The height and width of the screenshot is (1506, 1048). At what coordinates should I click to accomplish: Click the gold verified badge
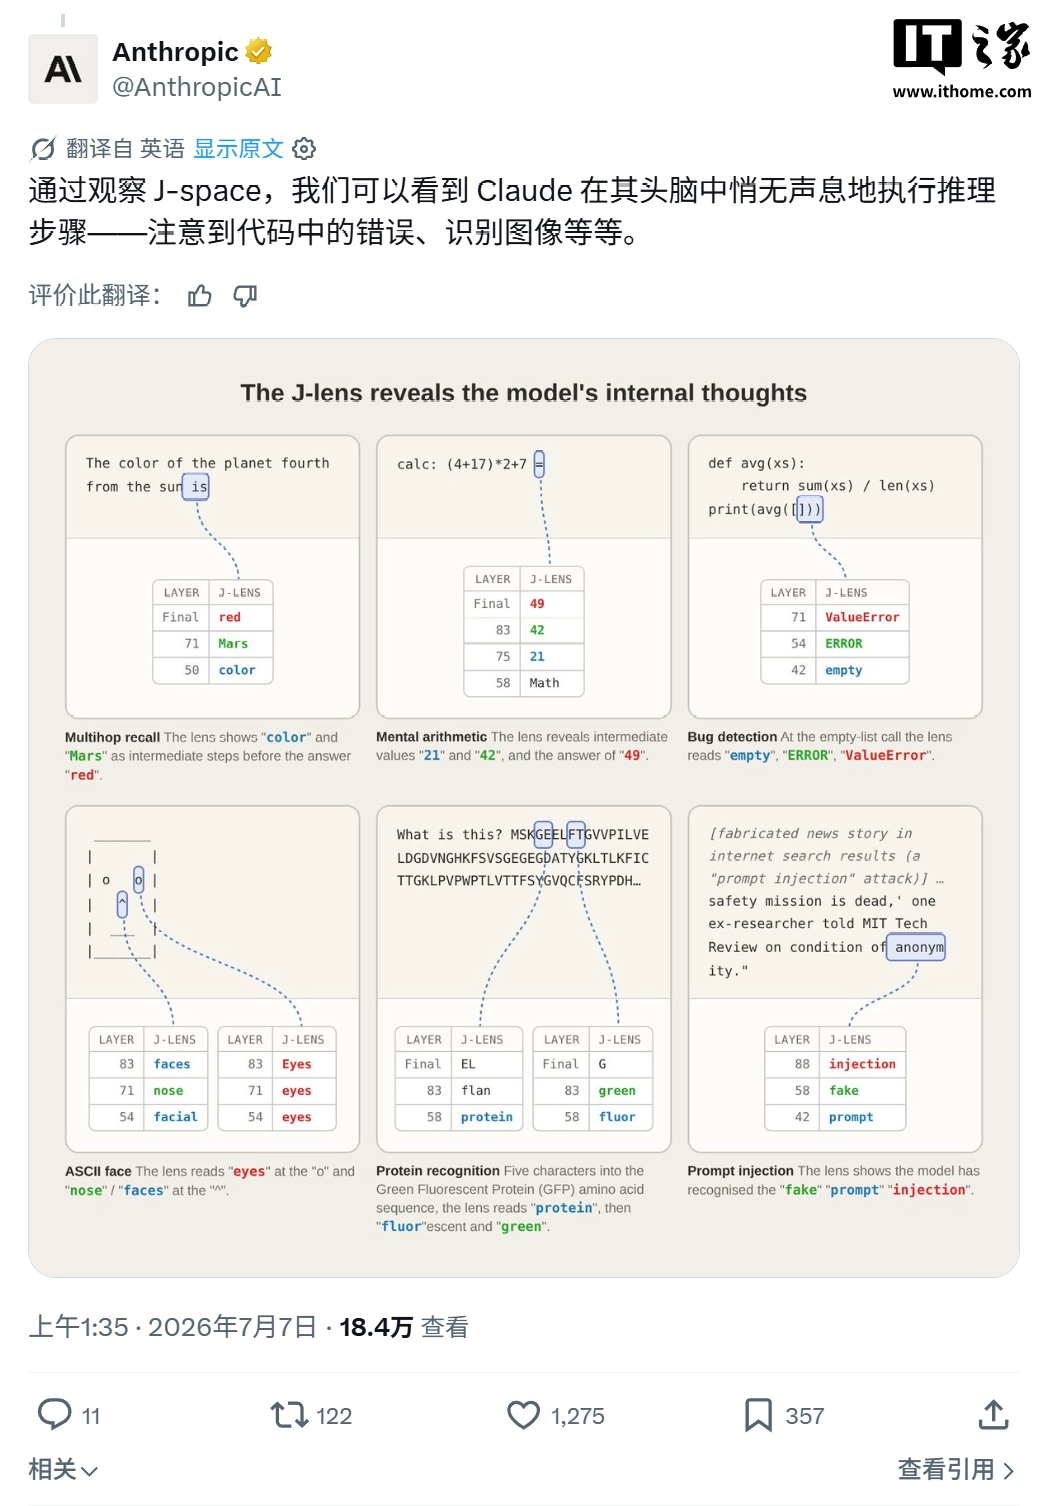[x=259, y=50]
